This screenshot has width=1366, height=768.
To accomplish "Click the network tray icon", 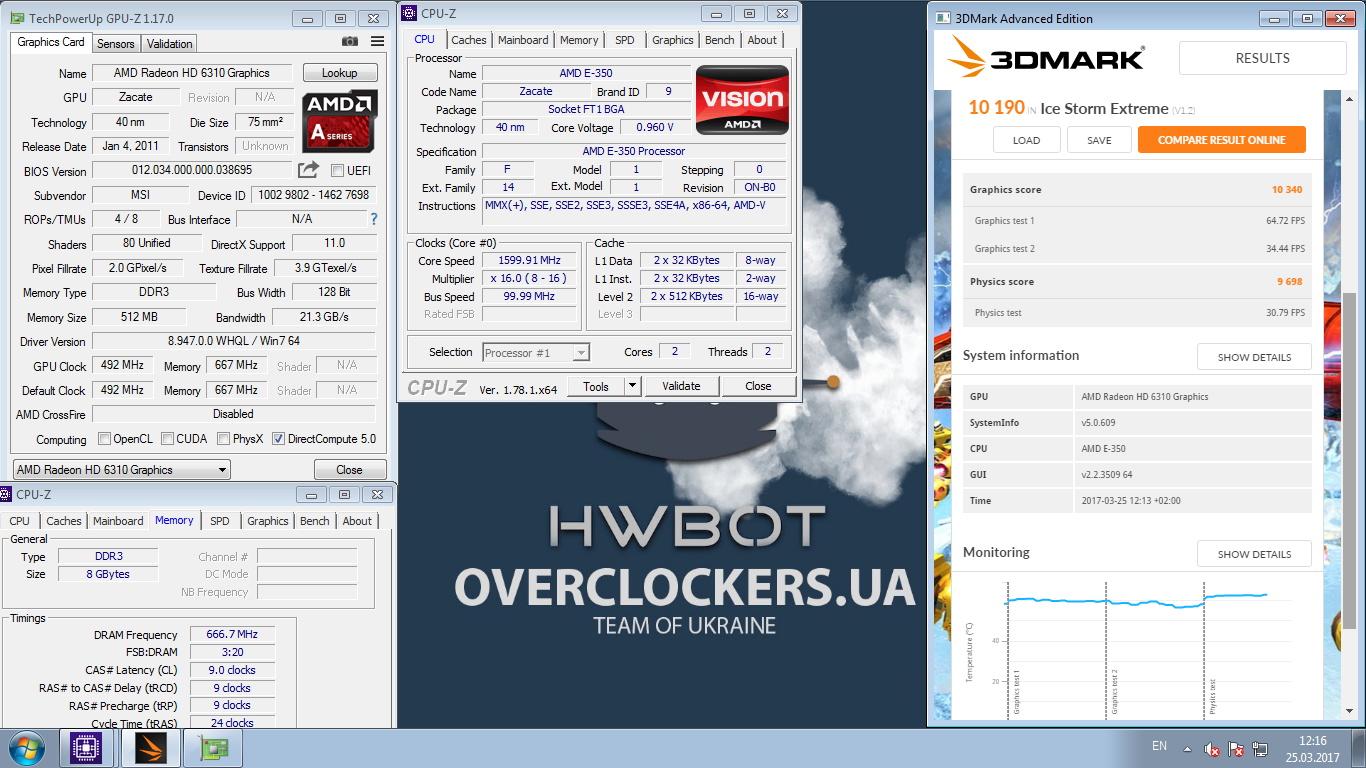I will [x=1262, y=748].
